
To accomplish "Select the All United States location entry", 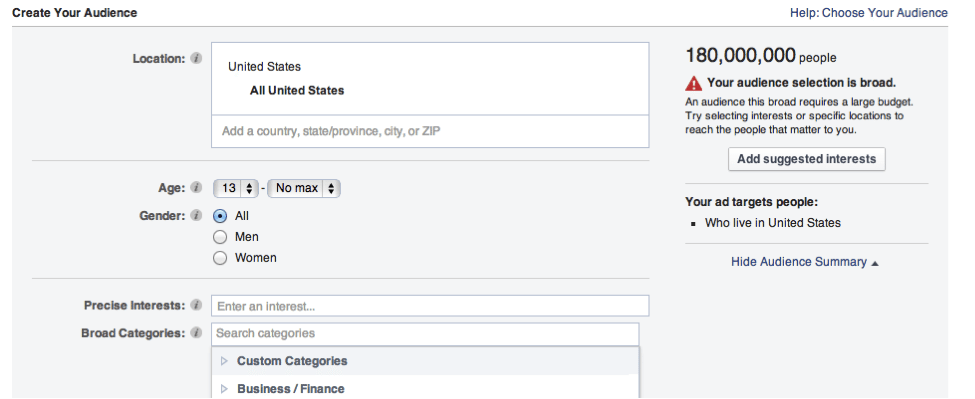I will point(297,91).
